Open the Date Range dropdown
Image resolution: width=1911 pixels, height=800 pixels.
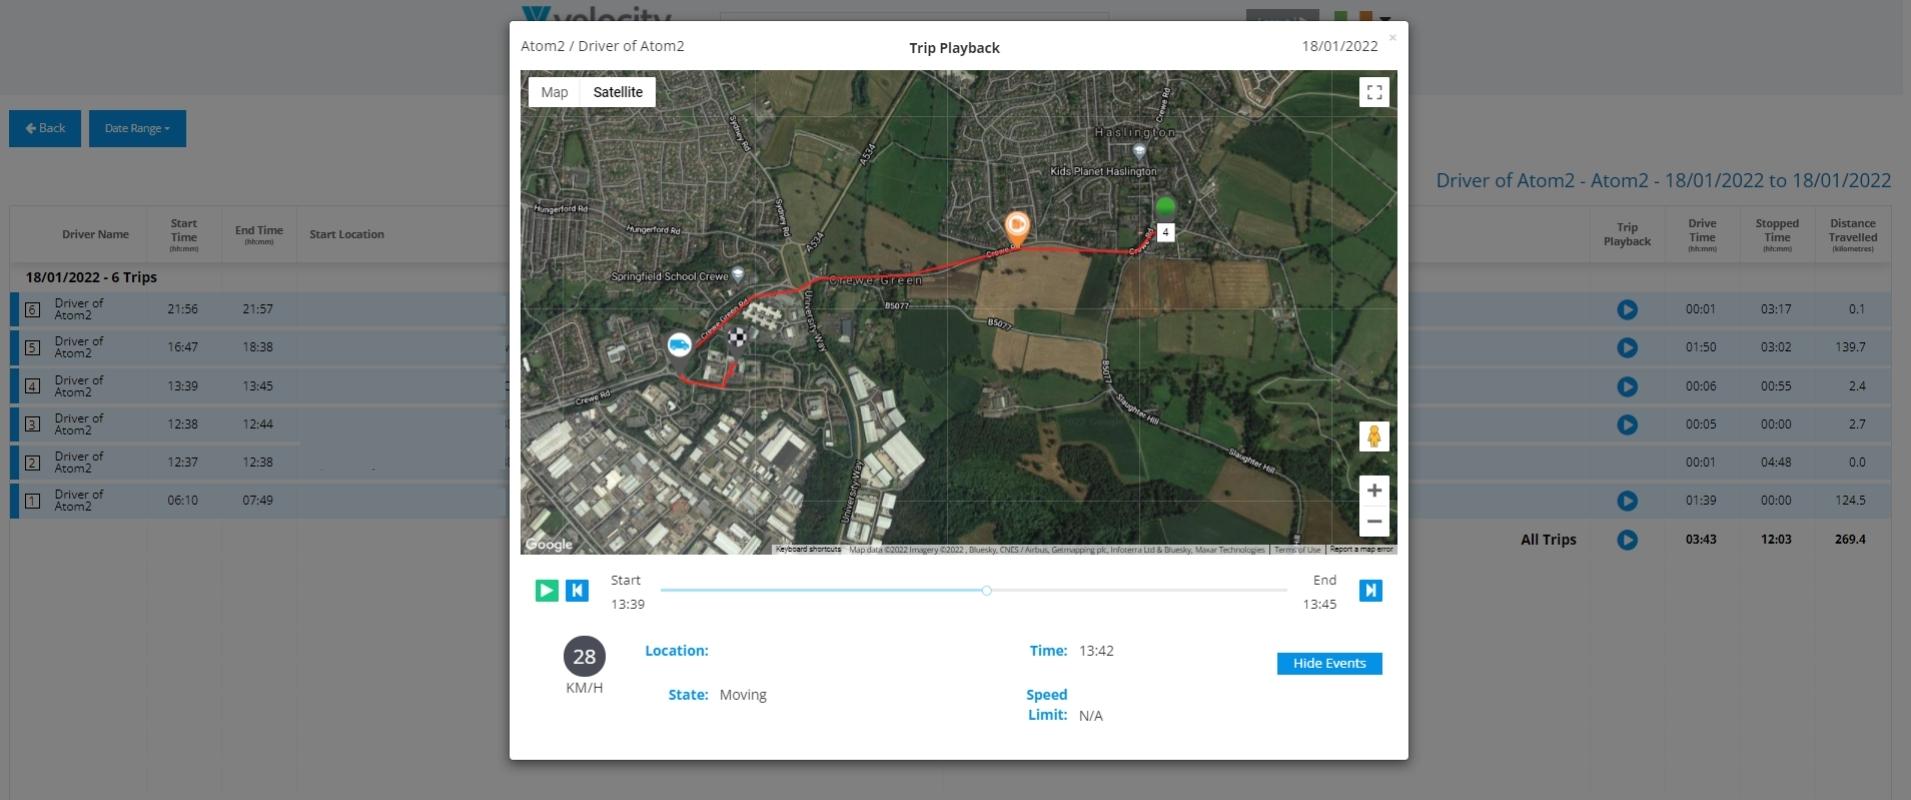pyautogui.click(x=137, y=128)
